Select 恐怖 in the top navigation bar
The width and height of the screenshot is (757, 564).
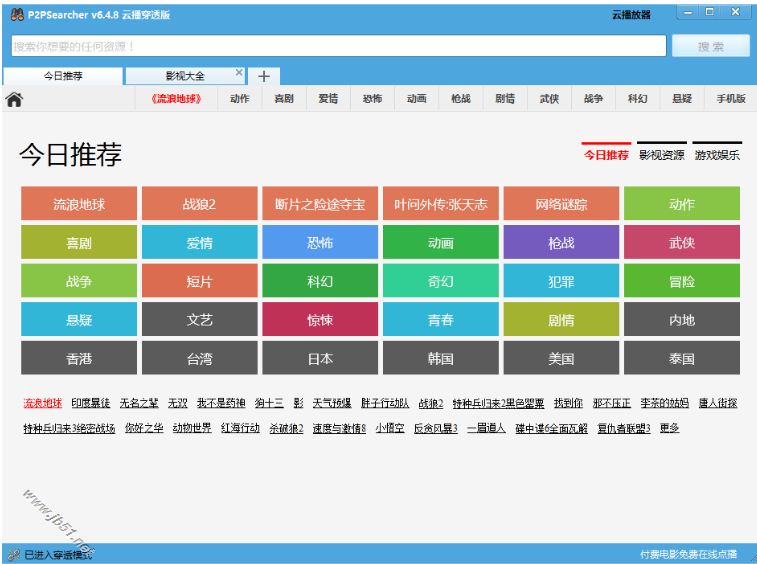[372, 99]
